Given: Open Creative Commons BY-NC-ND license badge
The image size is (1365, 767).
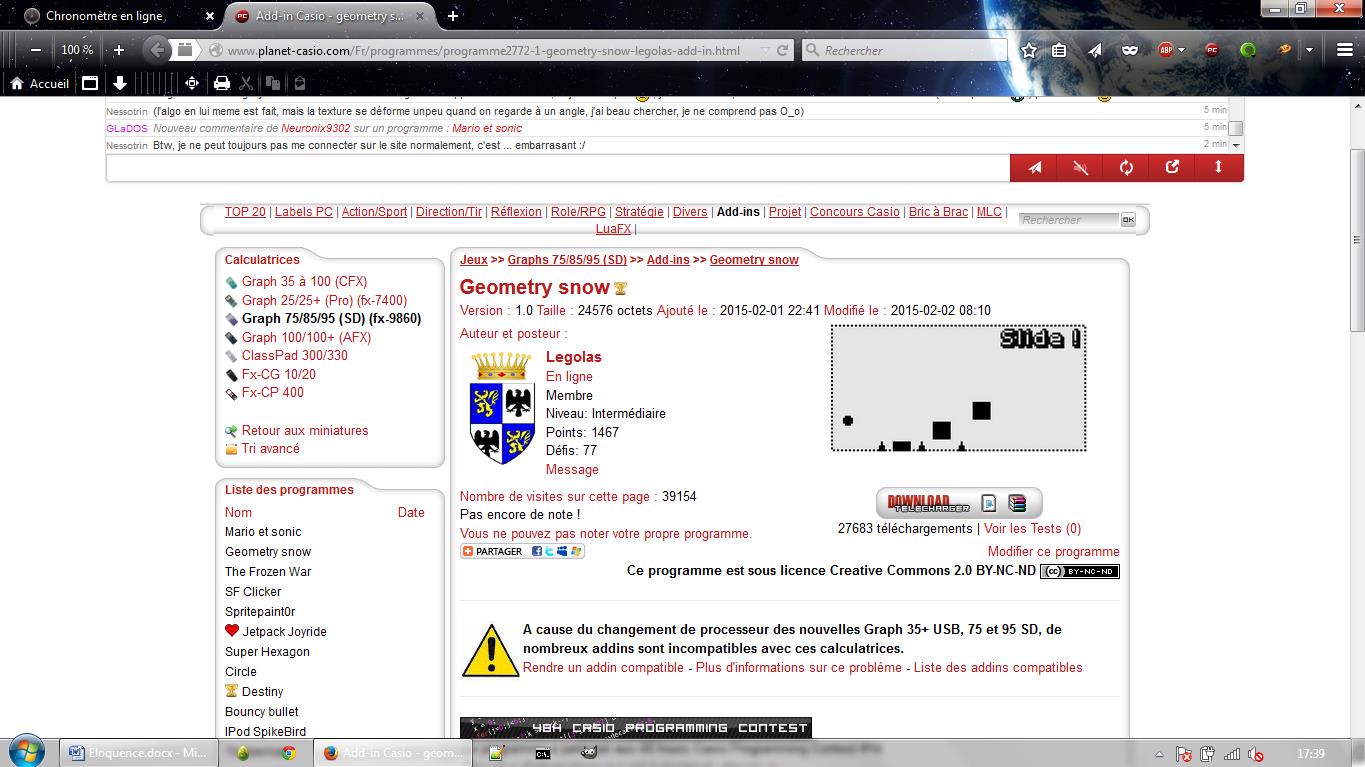Looking at the screenshot, I should click(x=1080, y=572).
